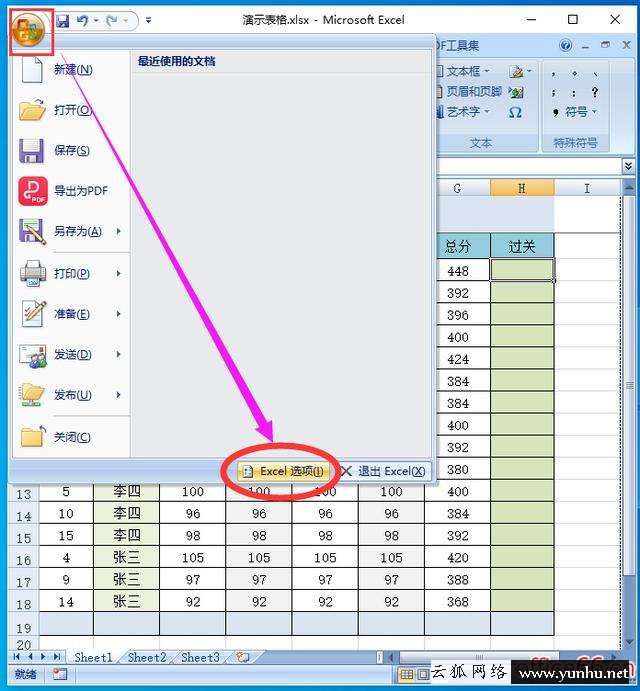This screenshot has width=640, height=691.
Task: Click the printer icon
Action: pyautogui.click(x=33, y=274)
